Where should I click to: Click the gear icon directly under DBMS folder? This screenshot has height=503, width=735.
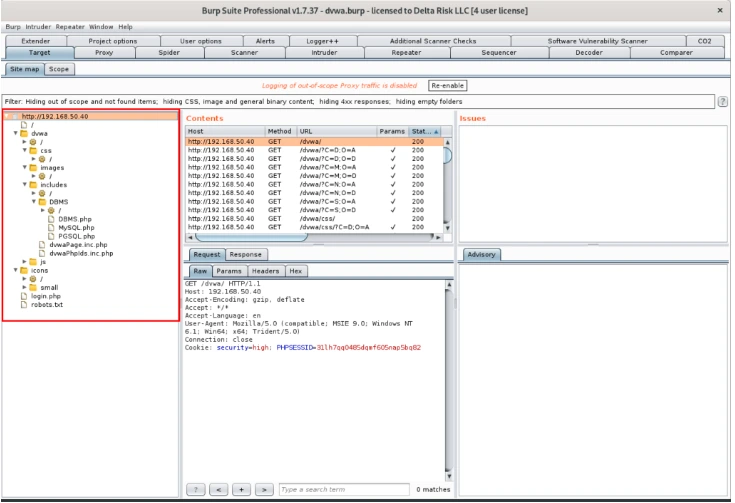(51, 210)
